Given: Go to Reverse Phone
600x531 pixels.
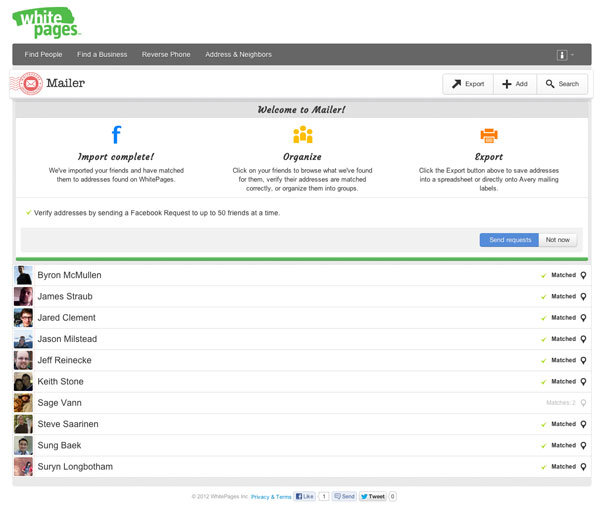Looking at the screenshot, I should 166,54.
